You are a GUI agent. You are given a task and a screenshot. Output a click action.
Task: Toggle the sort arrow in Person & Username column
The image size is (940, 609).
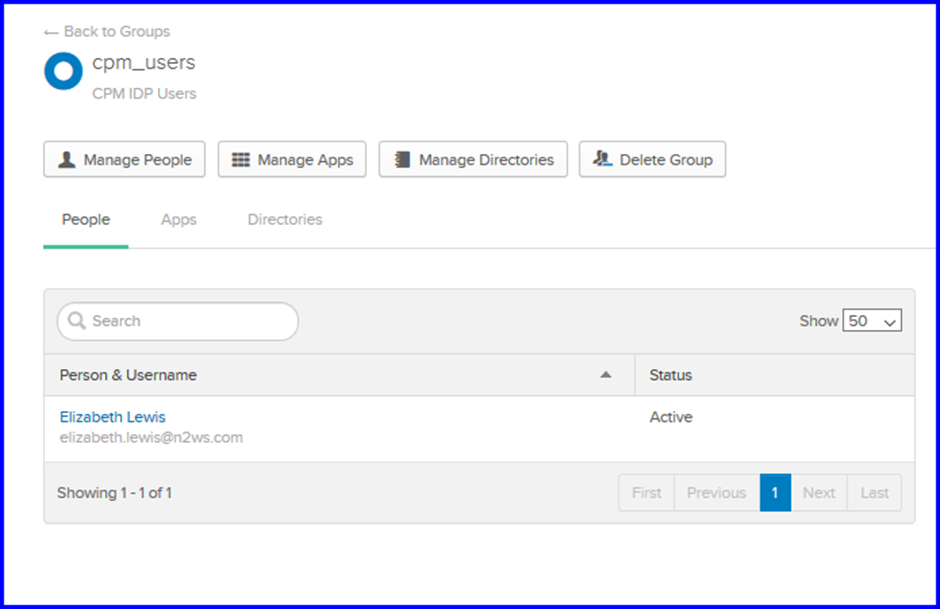[605, 375]
